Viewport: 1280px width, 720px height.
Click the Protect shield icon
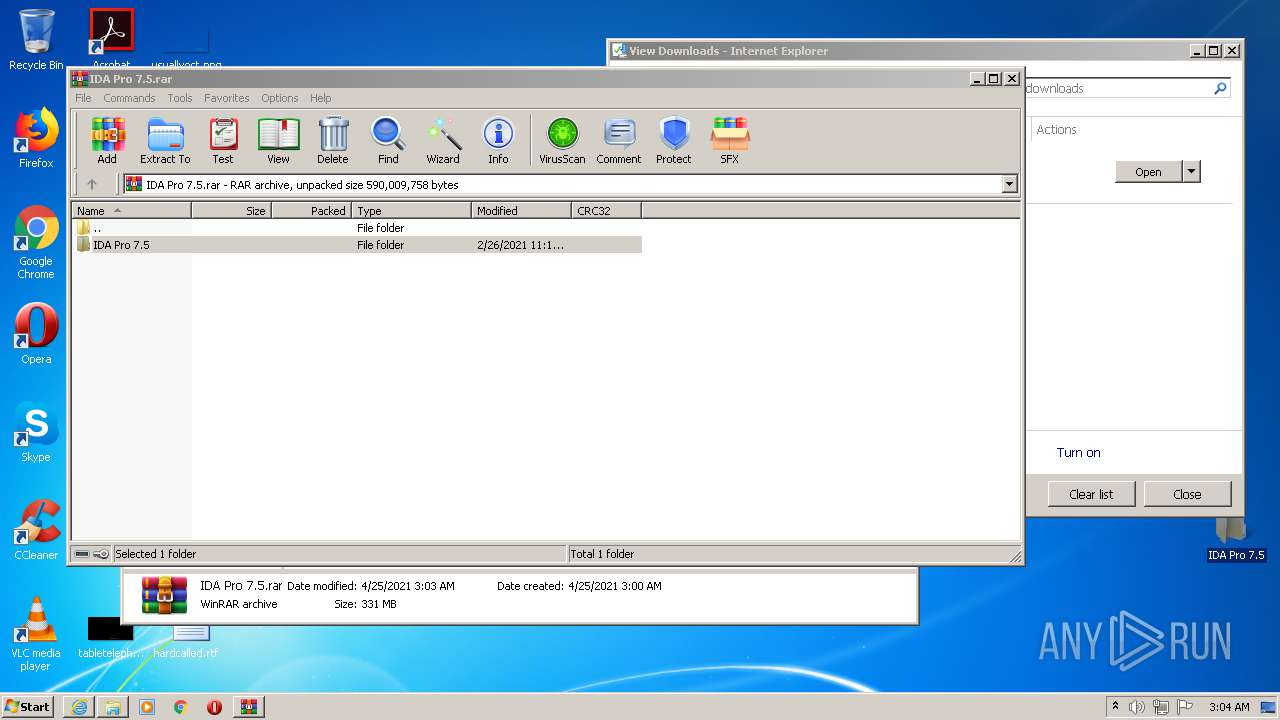click(x=674, y=140)
